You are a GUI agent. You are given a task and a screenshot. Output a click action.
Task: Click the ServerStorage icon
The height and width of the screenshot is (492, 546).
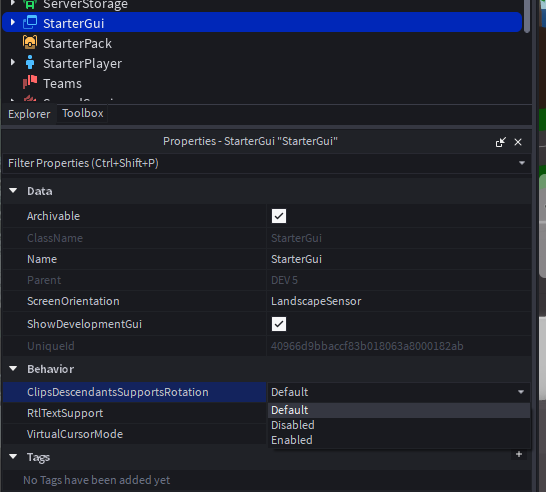30,4
